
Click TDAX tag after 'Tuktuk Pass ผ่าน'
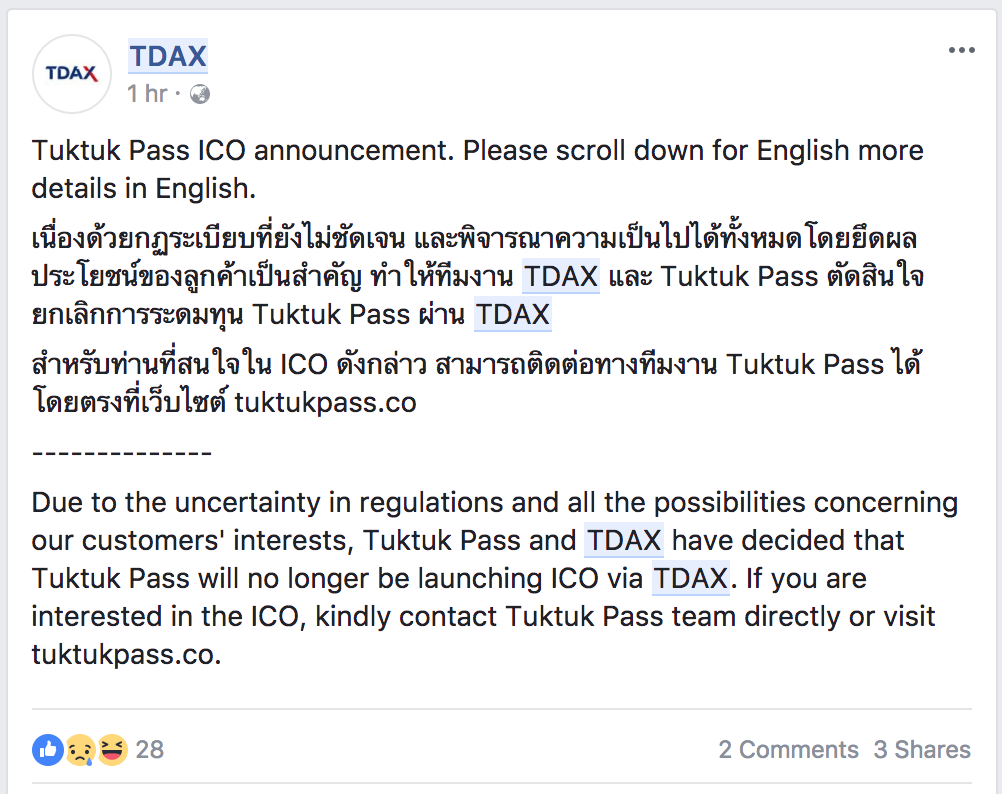512,315
